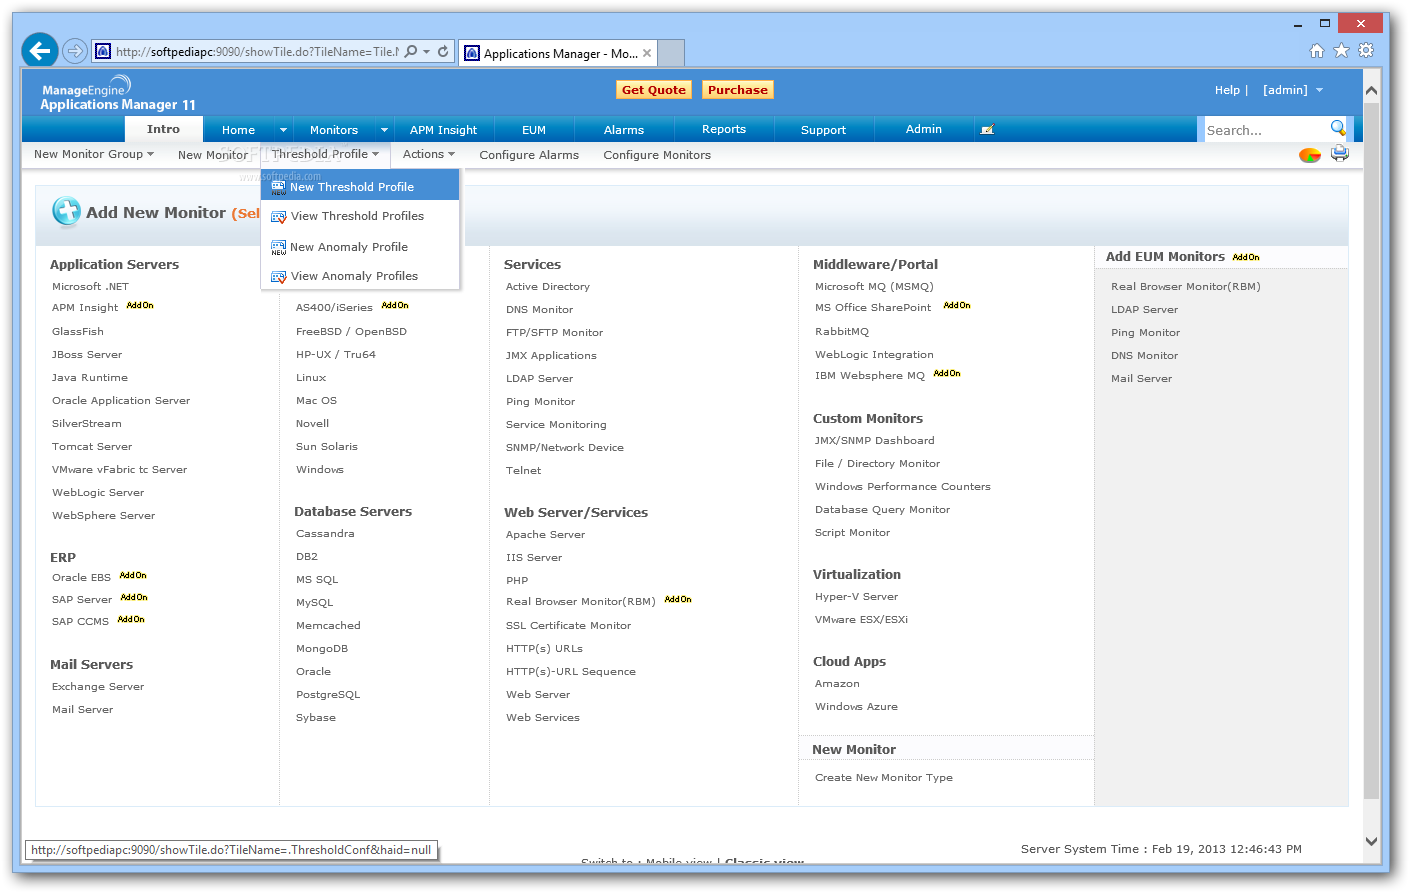This screenshot has width=1410, height=893.
Task: Expand the Actions dropdown
Action: 428,154
